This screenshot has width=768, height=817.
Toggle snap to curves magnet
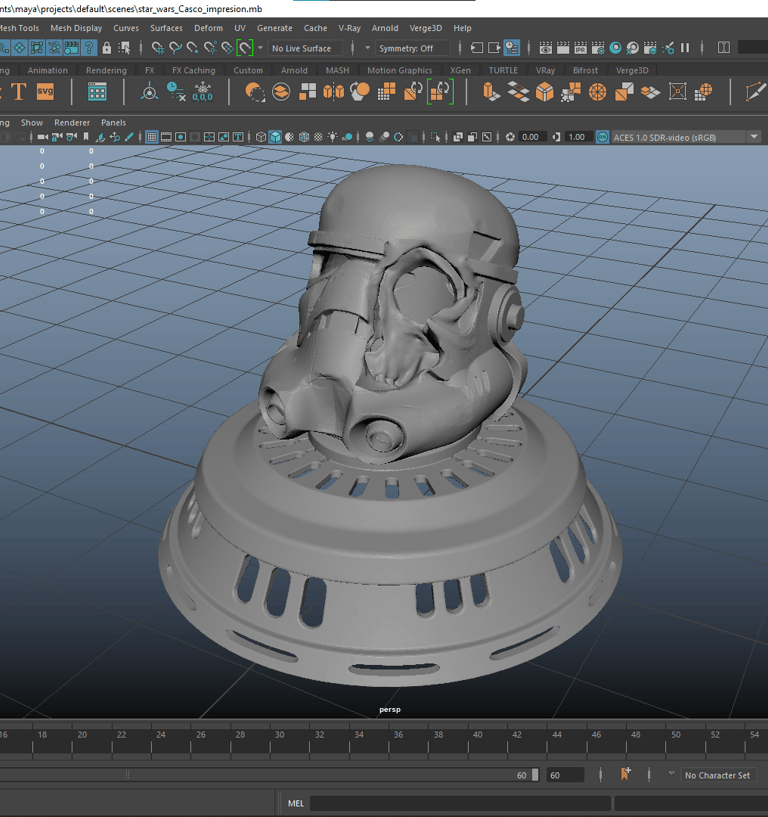[x=175, y=48]
